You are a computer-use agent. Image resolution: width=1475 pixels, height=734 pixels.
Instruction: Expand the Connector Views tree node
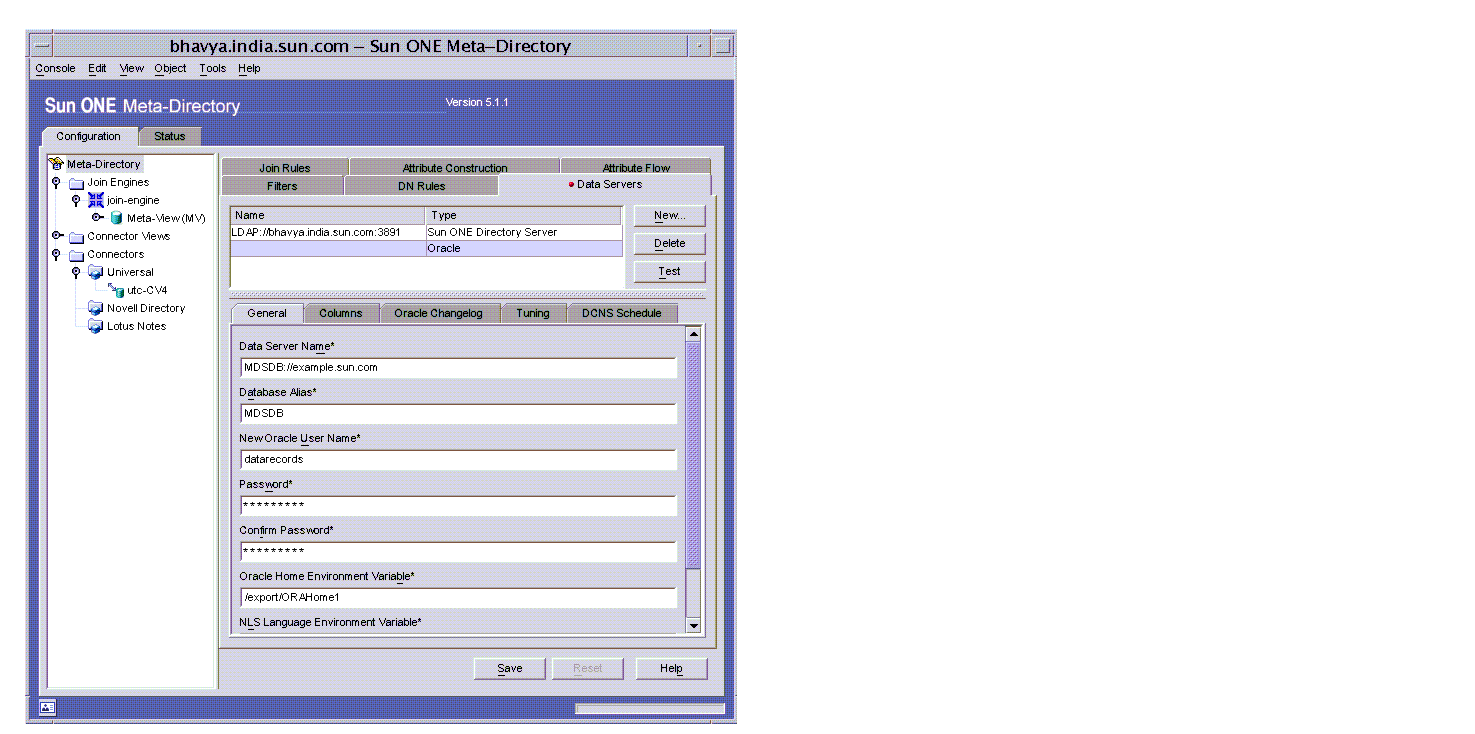tap(58, 236)
